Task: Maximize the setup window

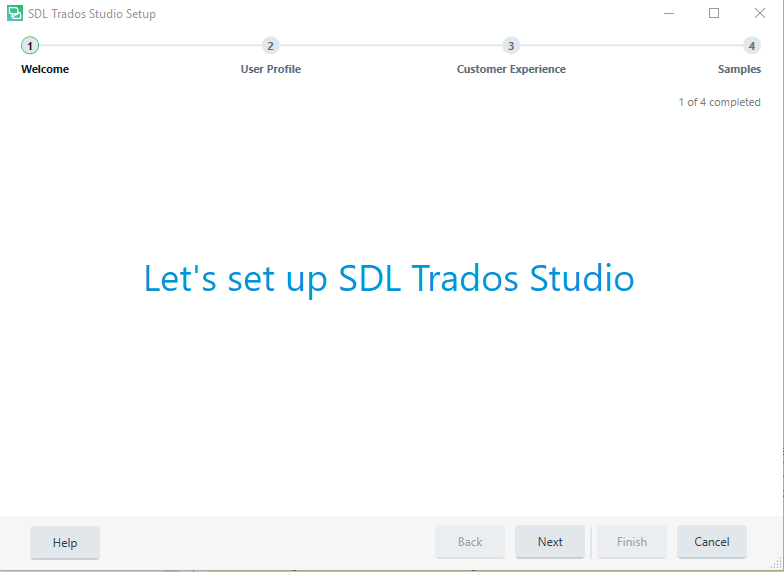Action: (x=714, y=14)
